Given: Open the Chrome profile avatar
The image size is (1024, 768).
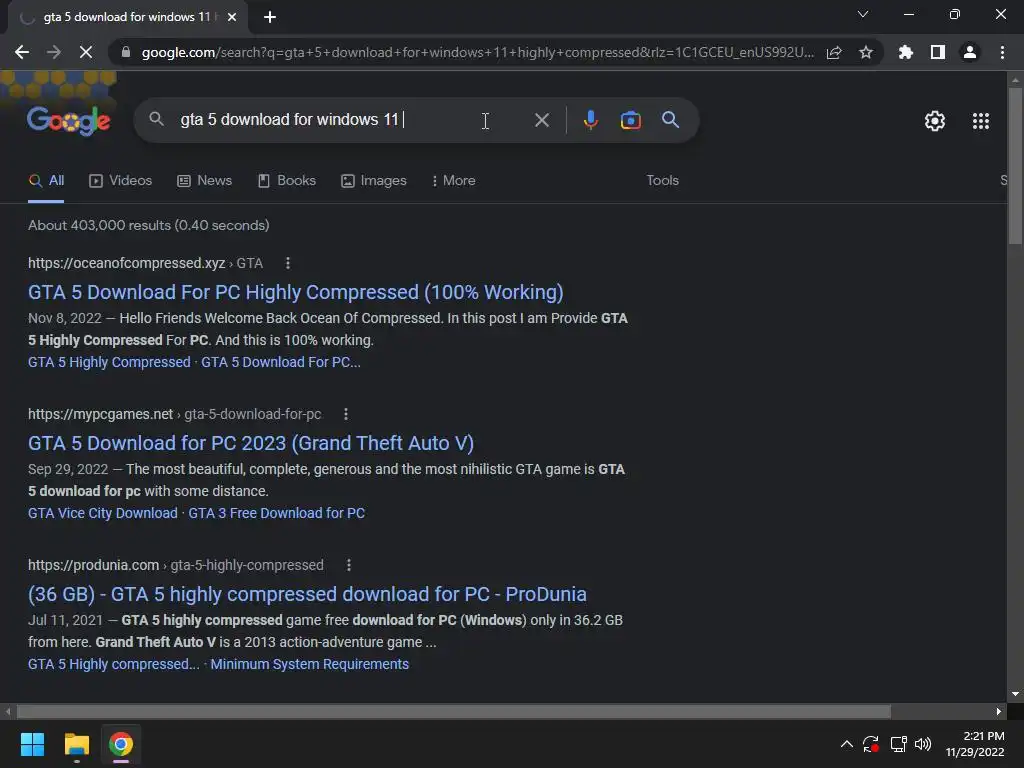Looking at the screenshot, I should point(970,52).
